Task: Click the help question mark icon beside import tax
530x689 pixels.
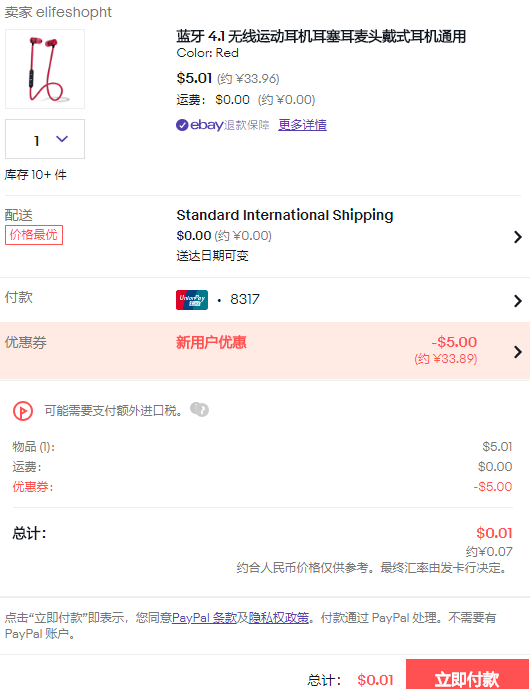Action: pyautogui.click(x=200, y=410)
